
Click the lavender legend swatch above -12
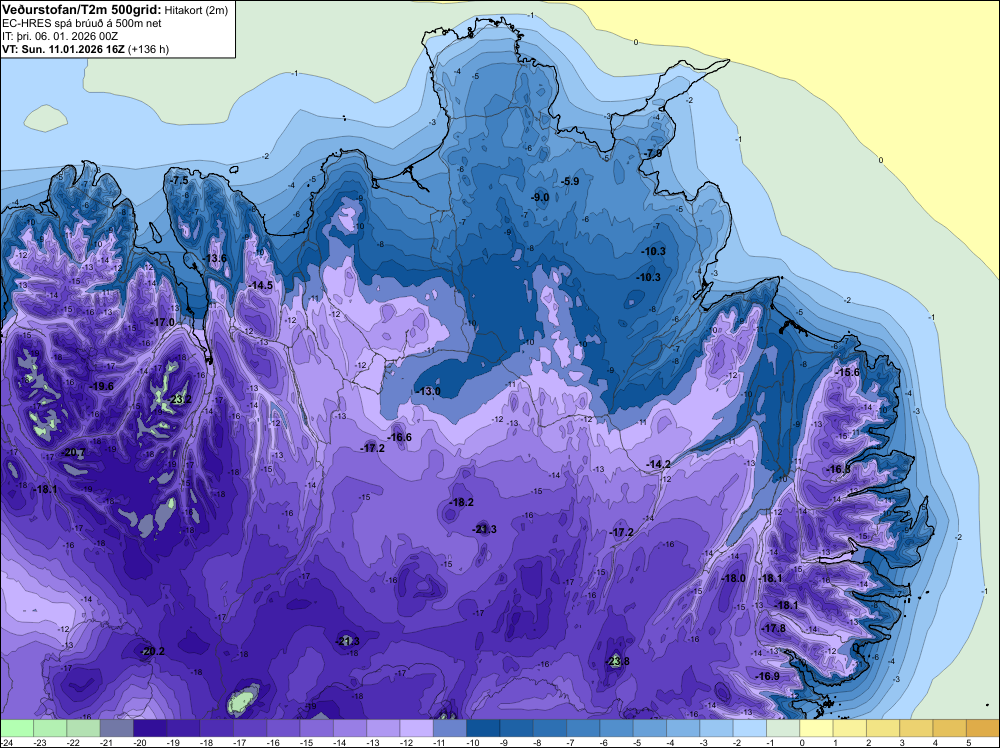[416, 728]
